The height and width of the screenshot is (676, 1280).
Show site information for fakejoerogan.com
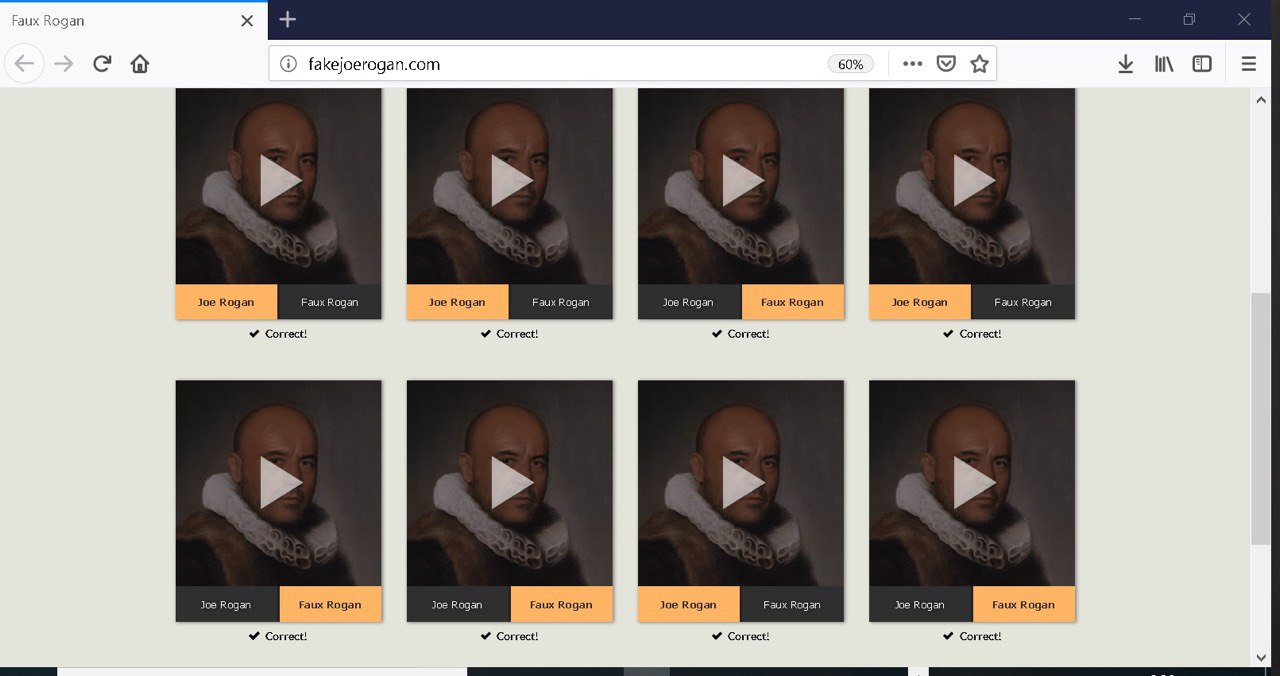click(288, 64)
